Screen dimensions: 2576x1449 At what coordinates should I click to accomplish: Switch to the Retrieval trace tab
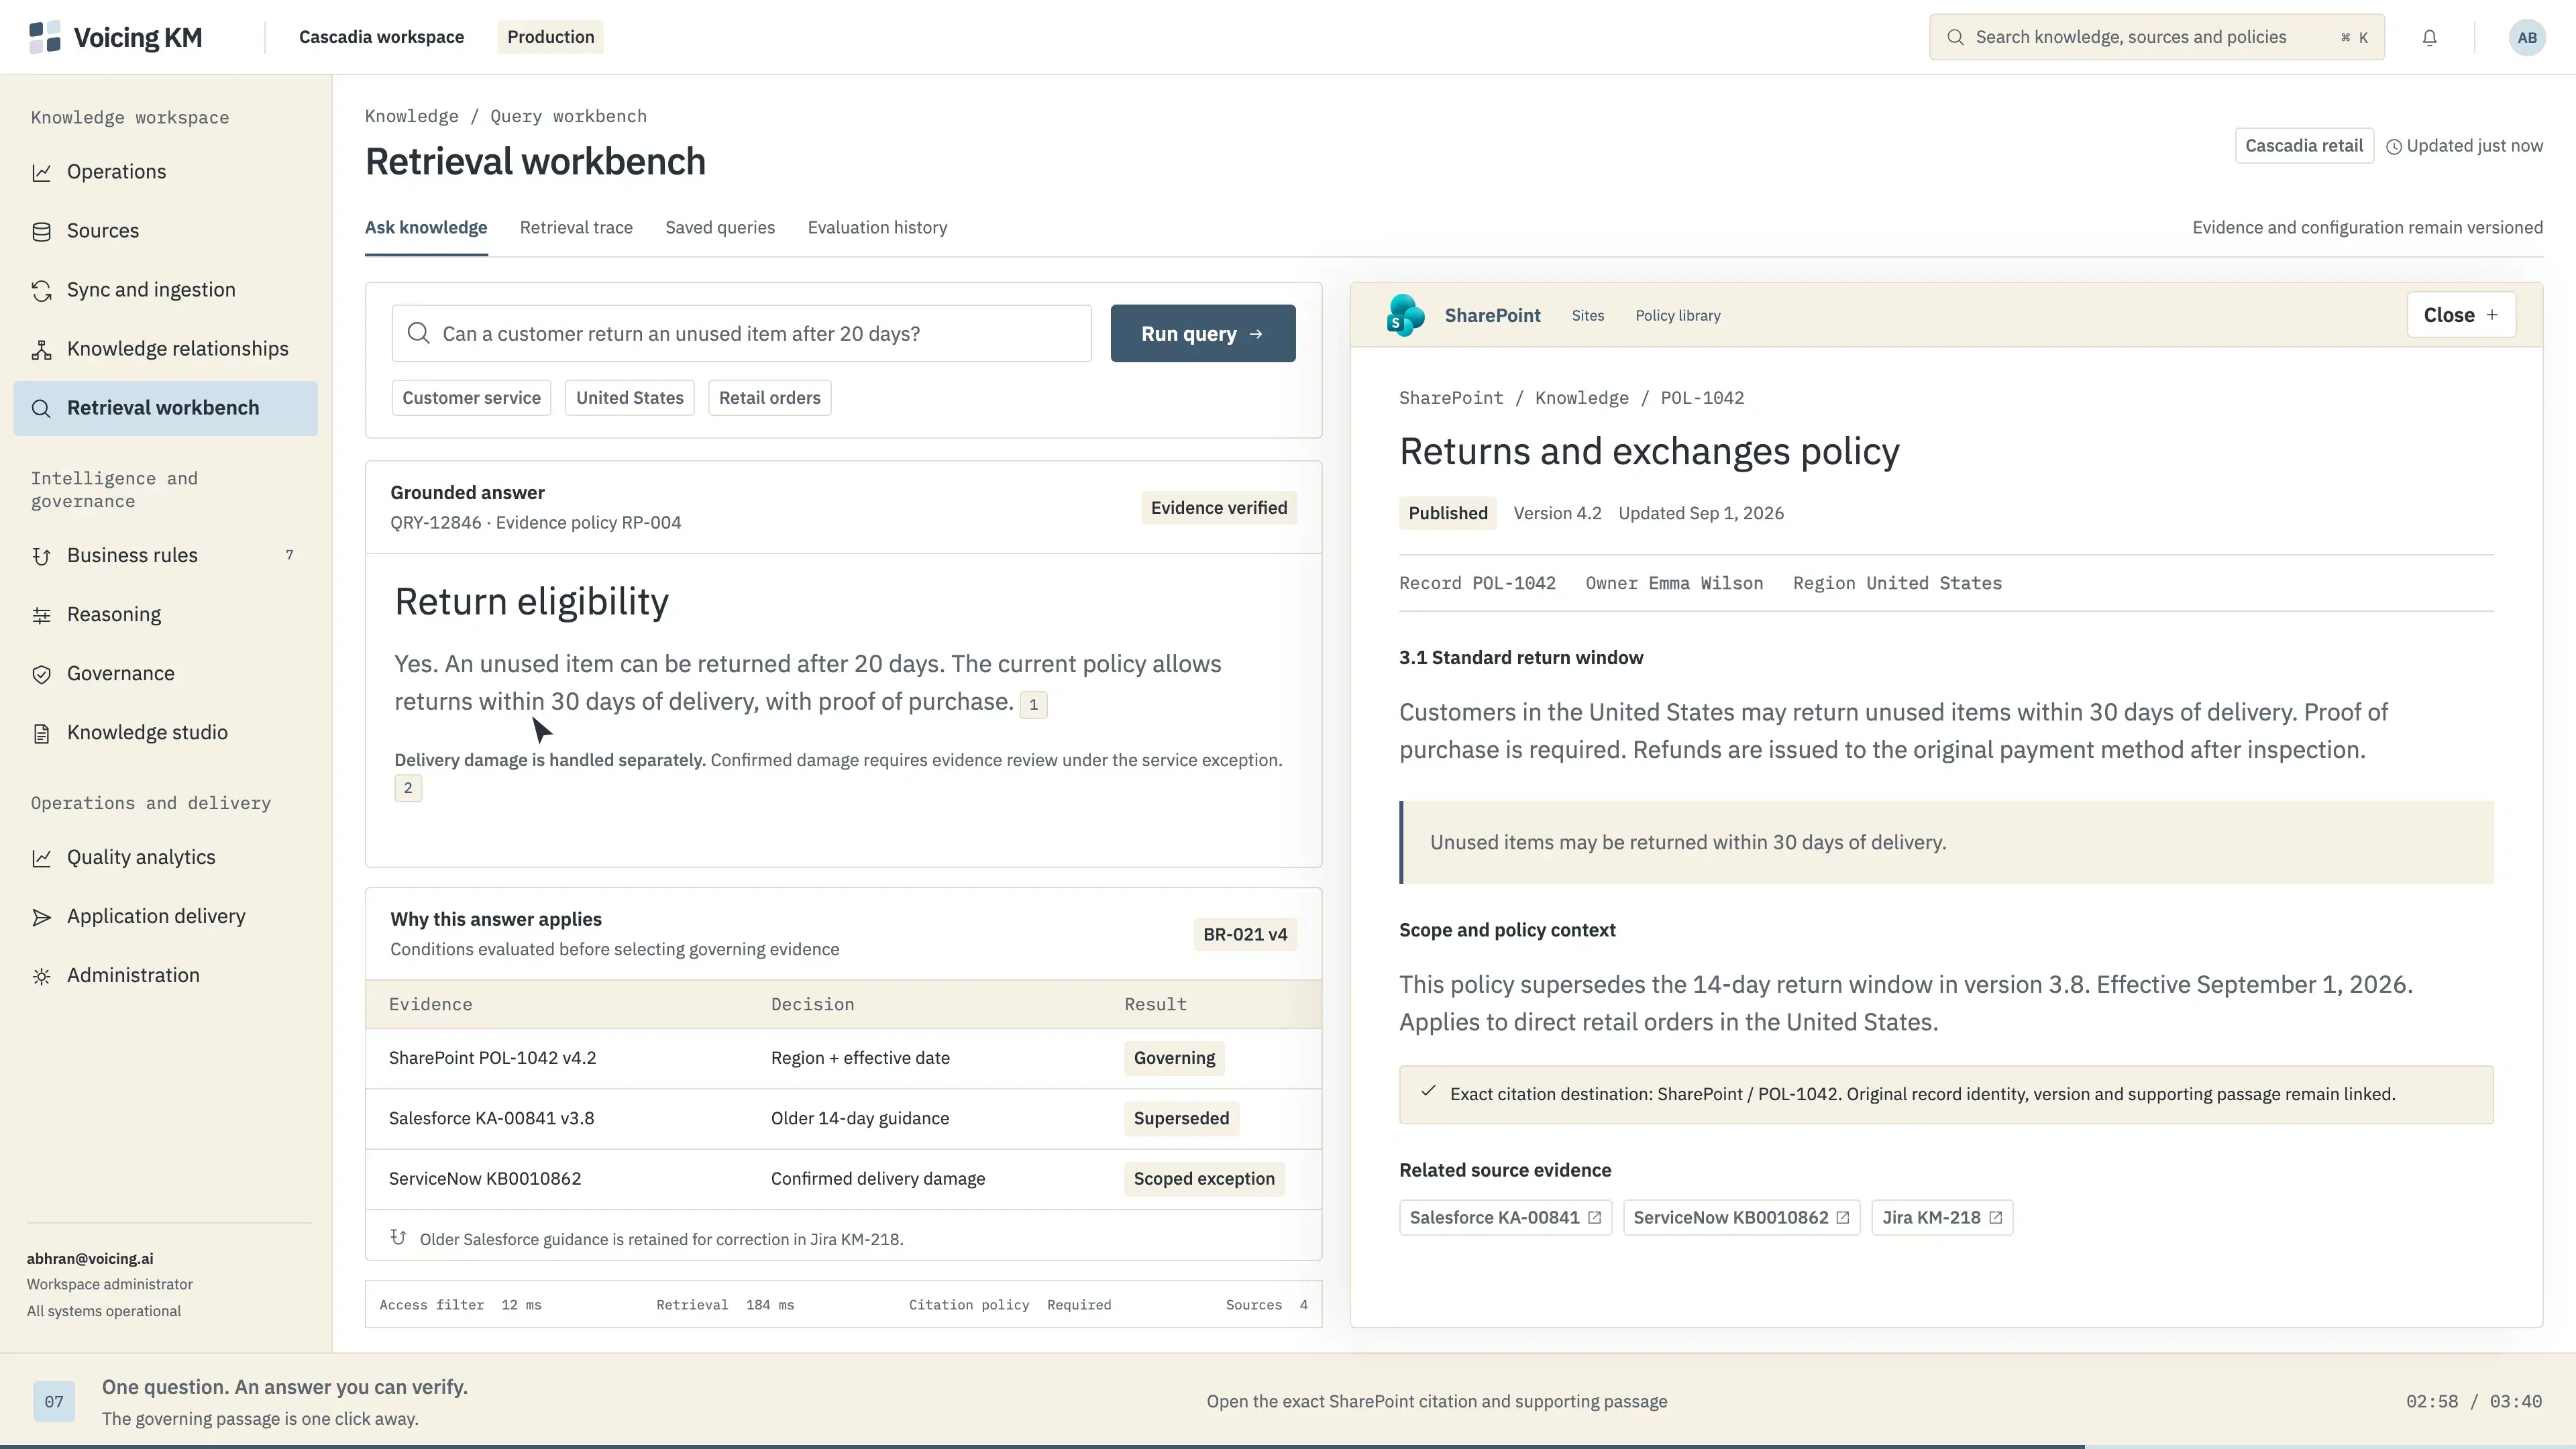[576, 228]
